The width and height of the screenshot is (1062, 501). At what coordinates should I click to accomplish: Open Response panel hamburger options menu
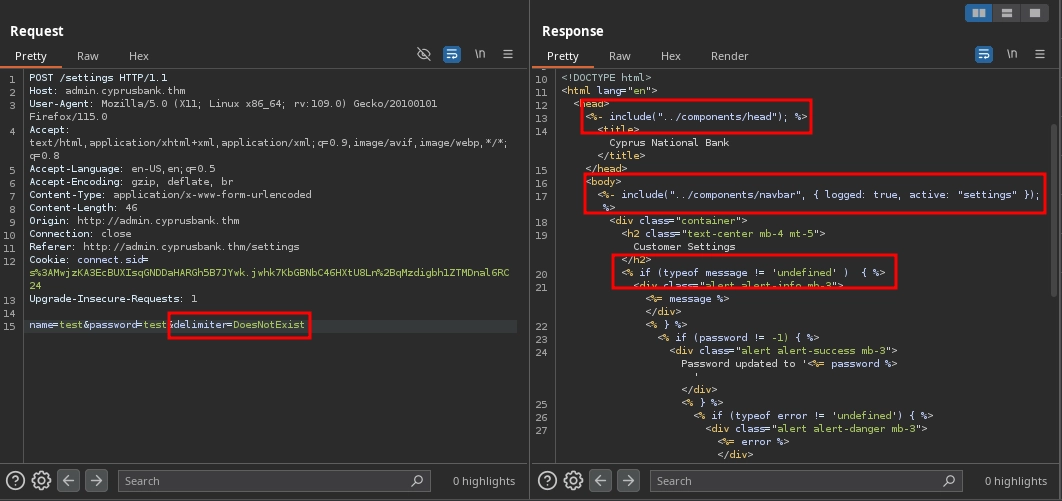1040,54
